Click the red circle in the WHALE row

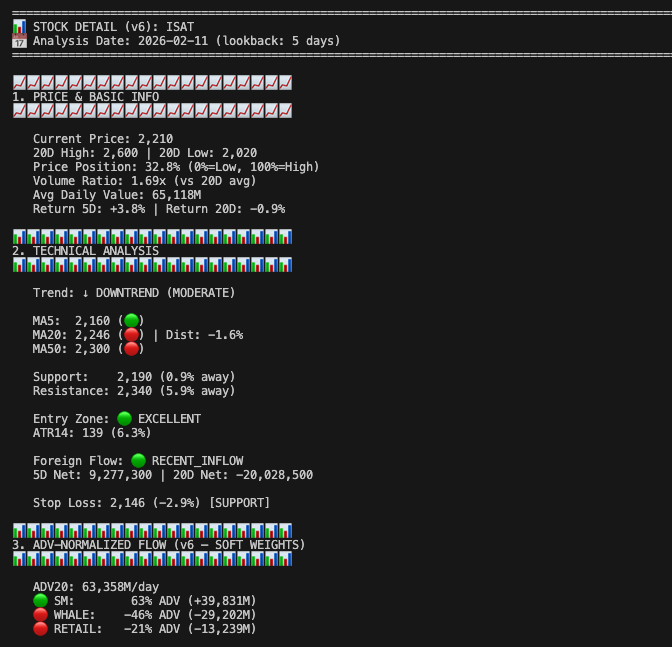(x=40, y=614)
